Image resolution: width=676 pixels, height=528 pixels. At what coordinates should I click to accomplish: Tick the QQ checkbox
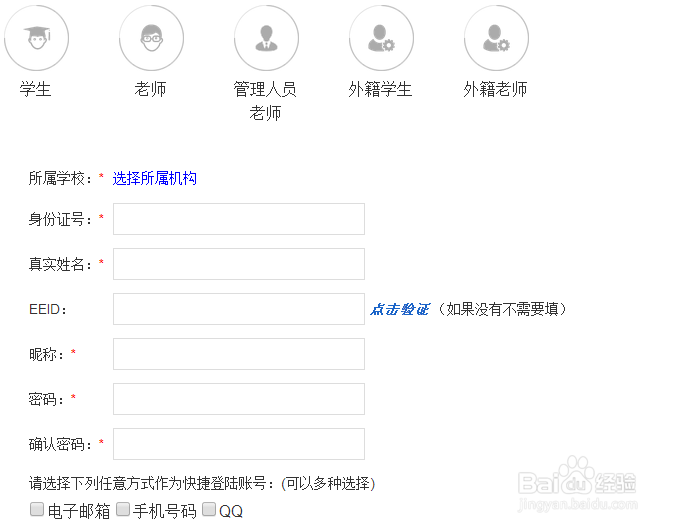point(209,509)
